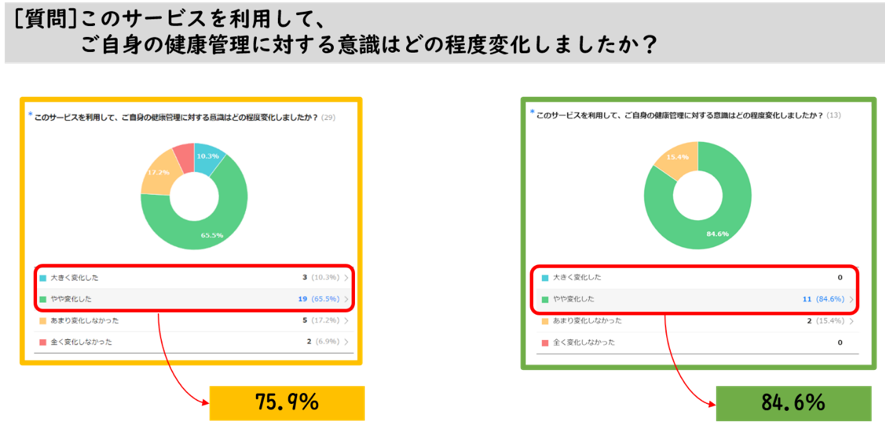The image size is (885, 429).
Task: Expand the chevron beside 11 (84.6%) row
Action: click(x=851, y=299)
